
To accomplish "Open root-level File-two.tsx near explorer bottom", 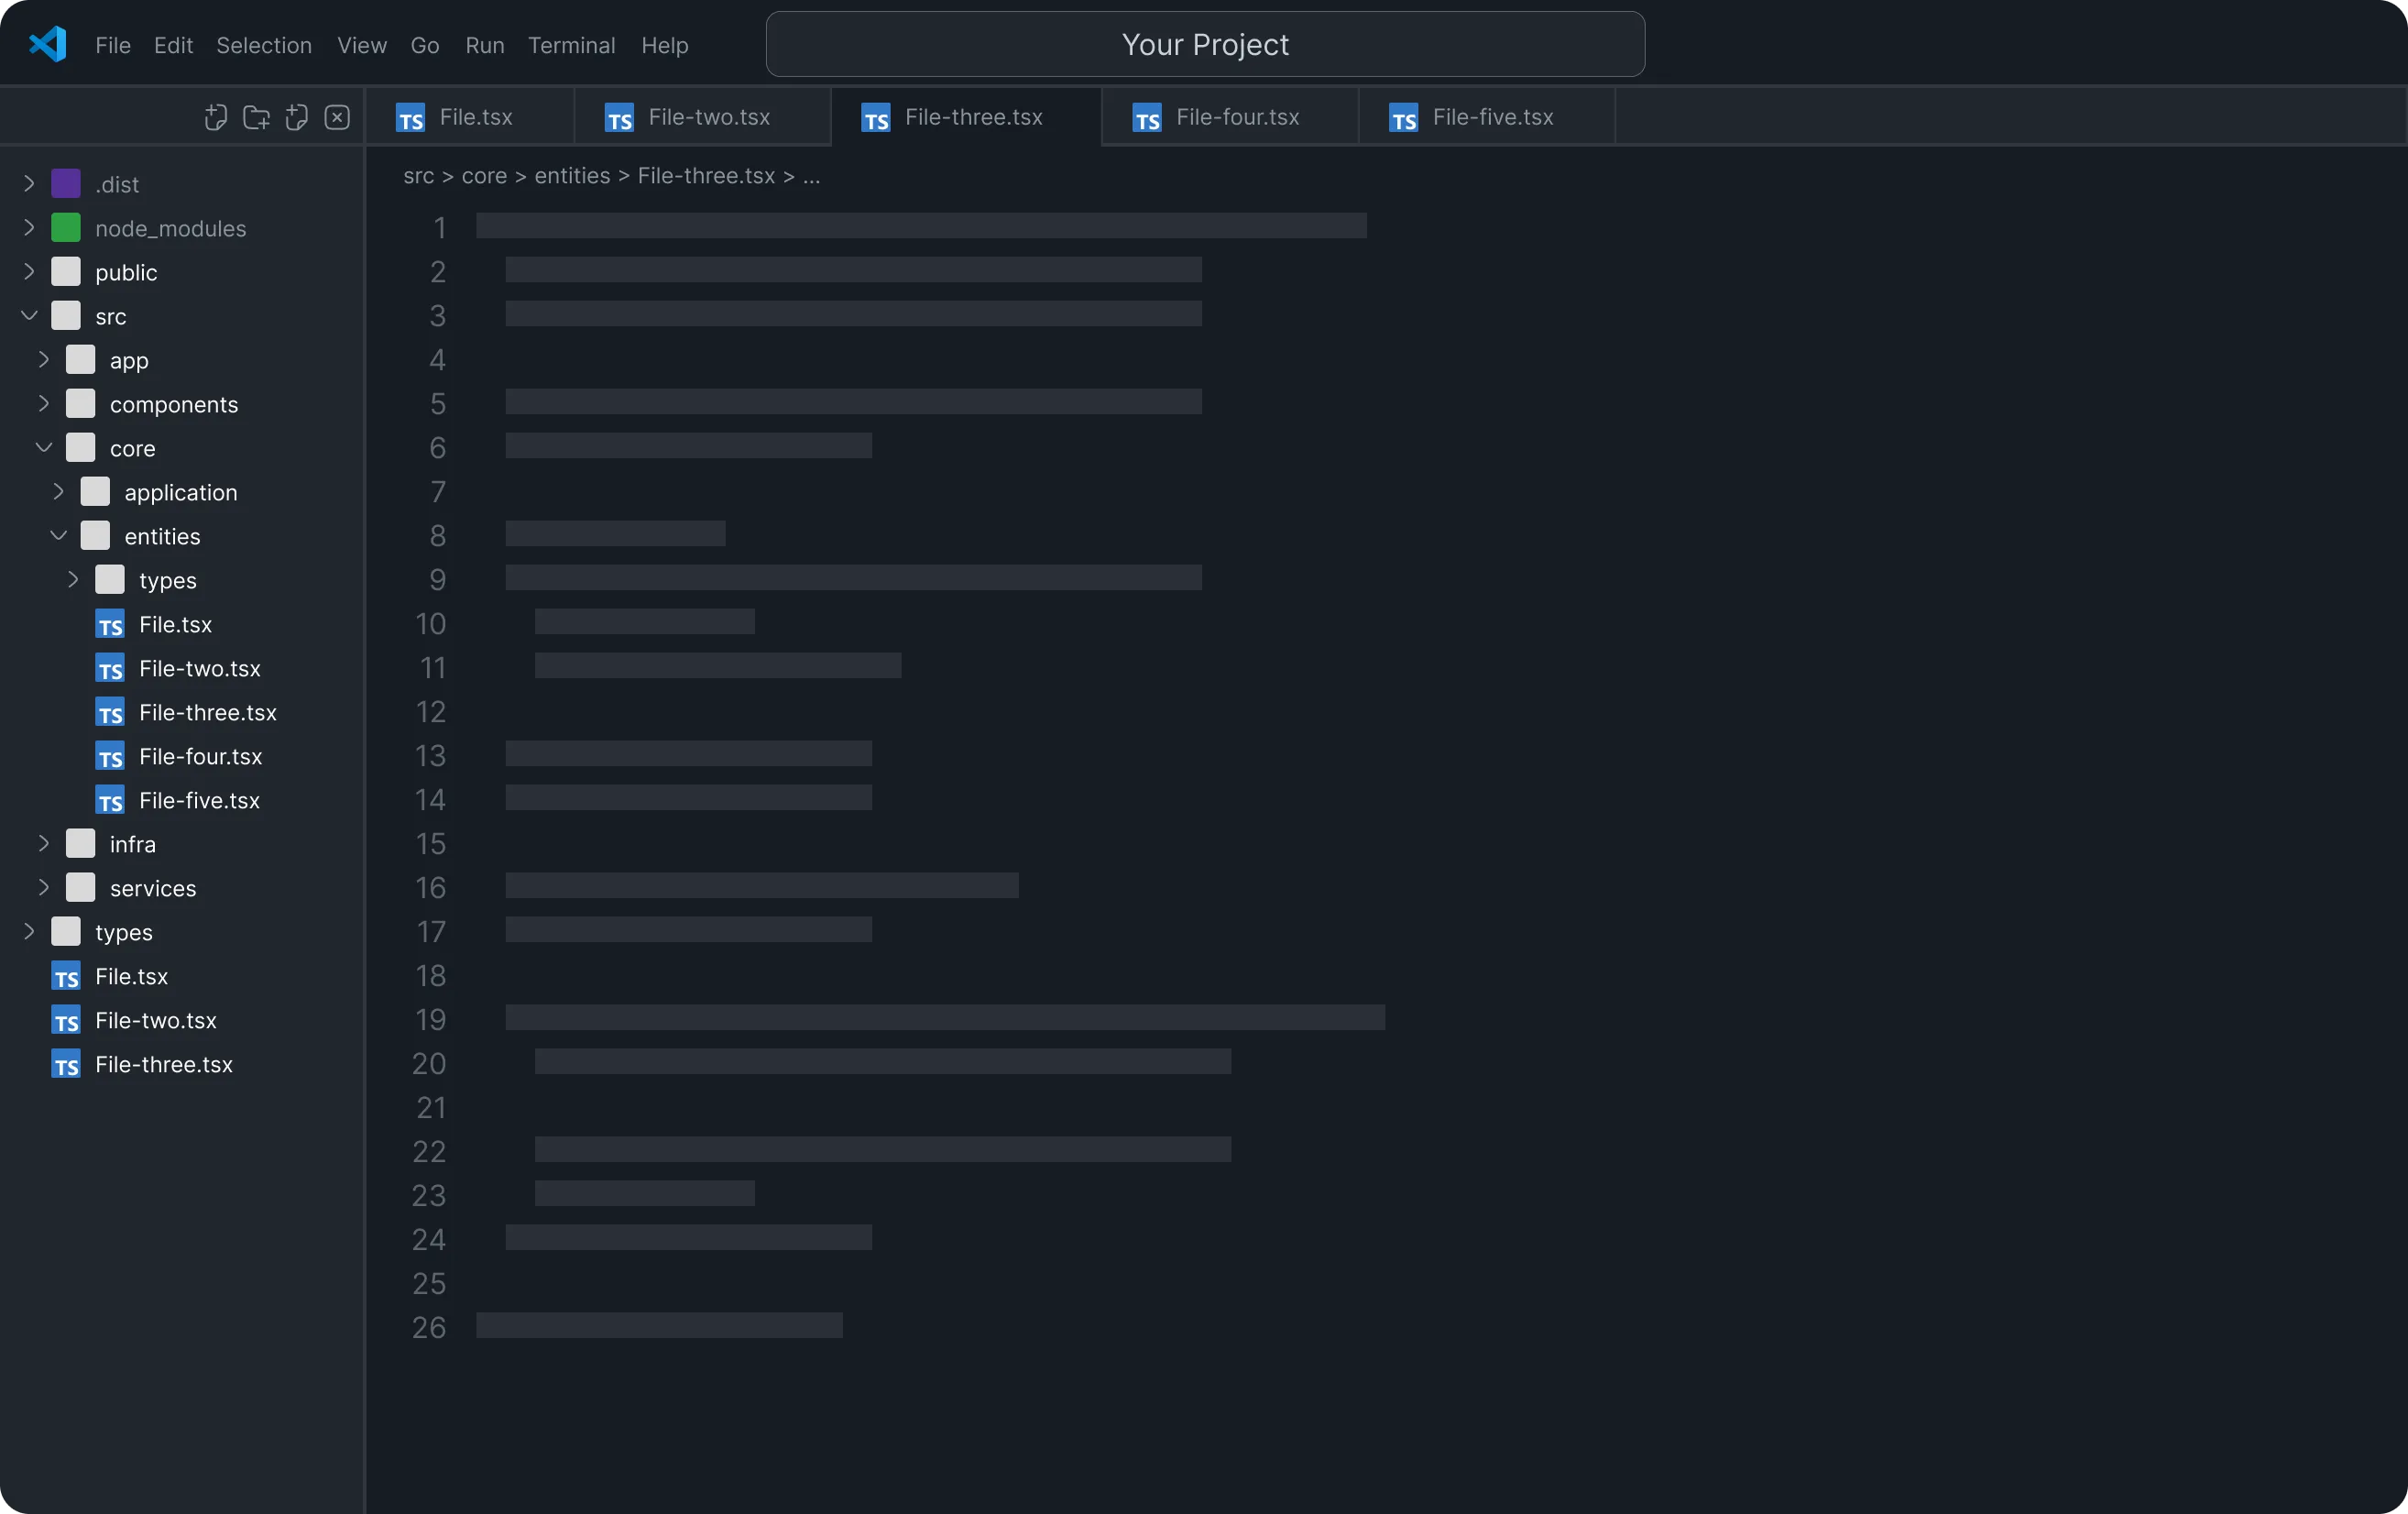I will [x=156, y=1020].
